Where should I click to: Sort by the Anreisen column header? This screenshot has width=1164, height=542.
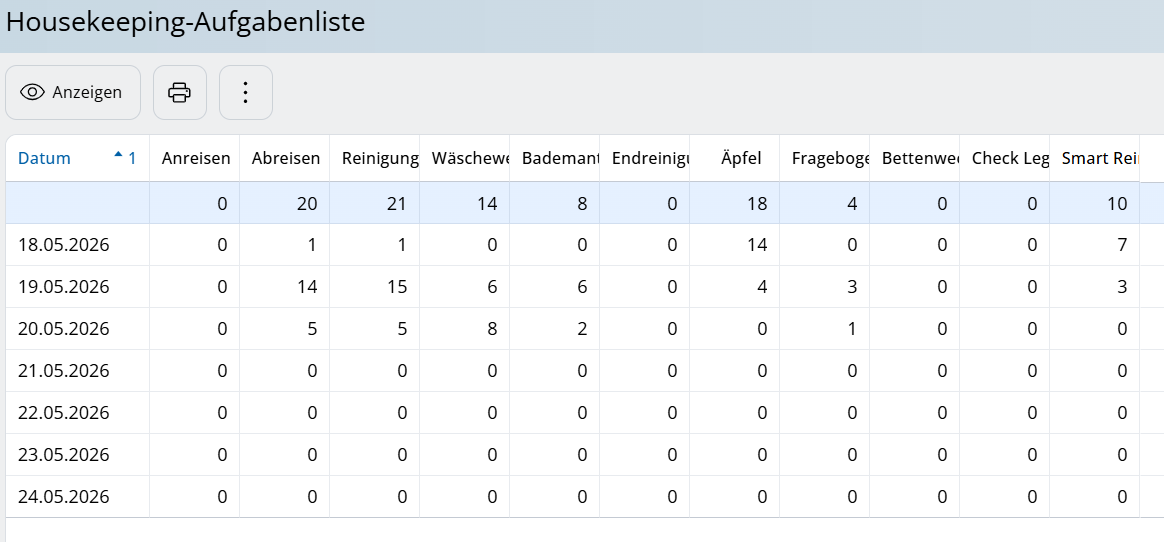click(196, 158)
